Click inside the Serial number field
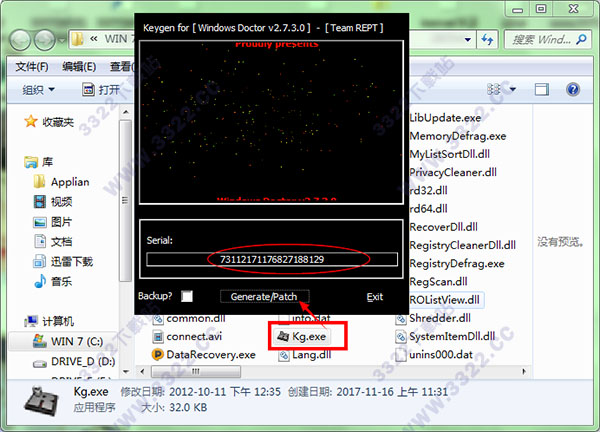 272,259
